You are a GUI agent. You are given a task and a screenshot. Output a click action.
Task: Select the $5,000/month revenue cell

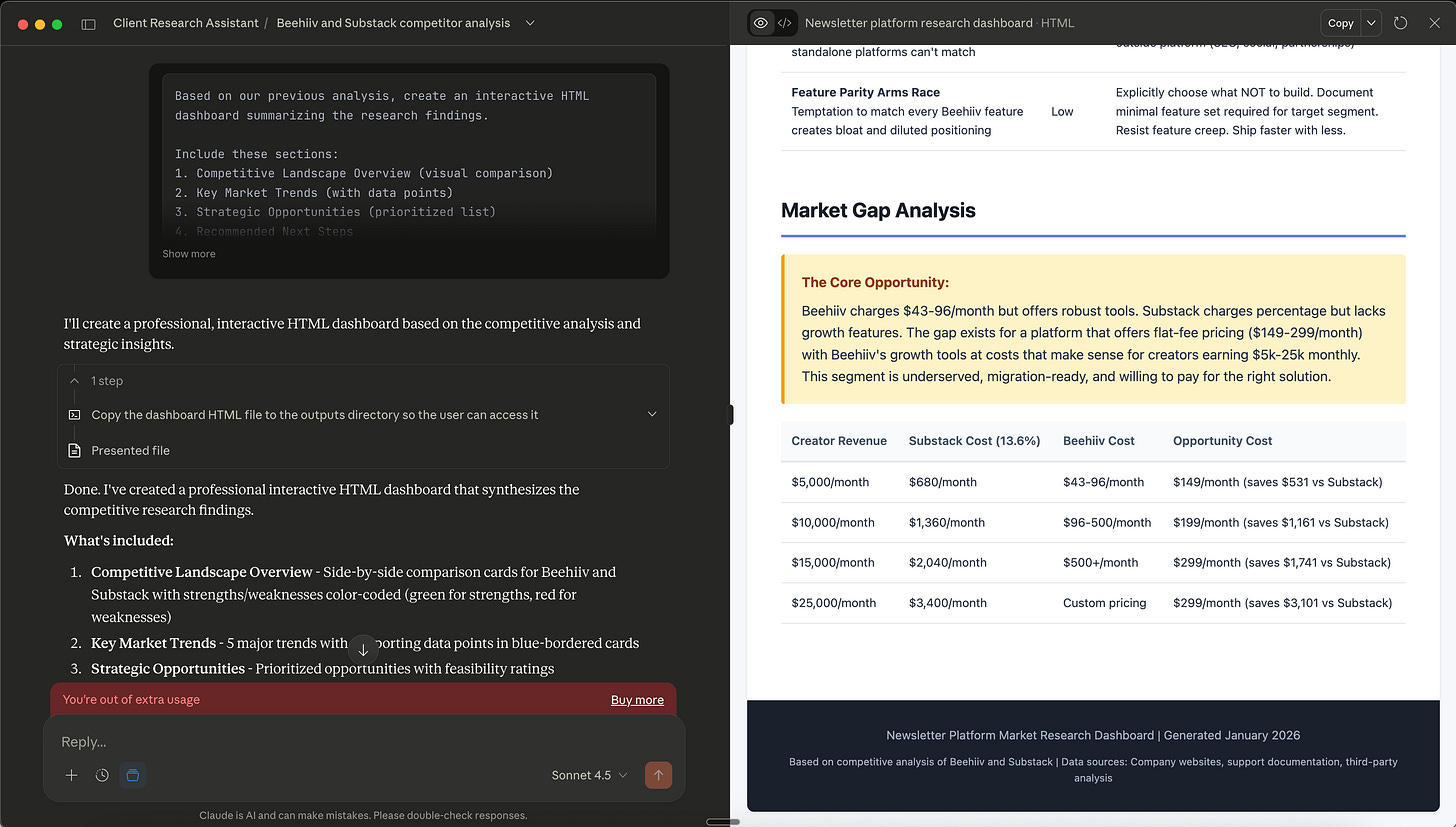coord(830,482)
